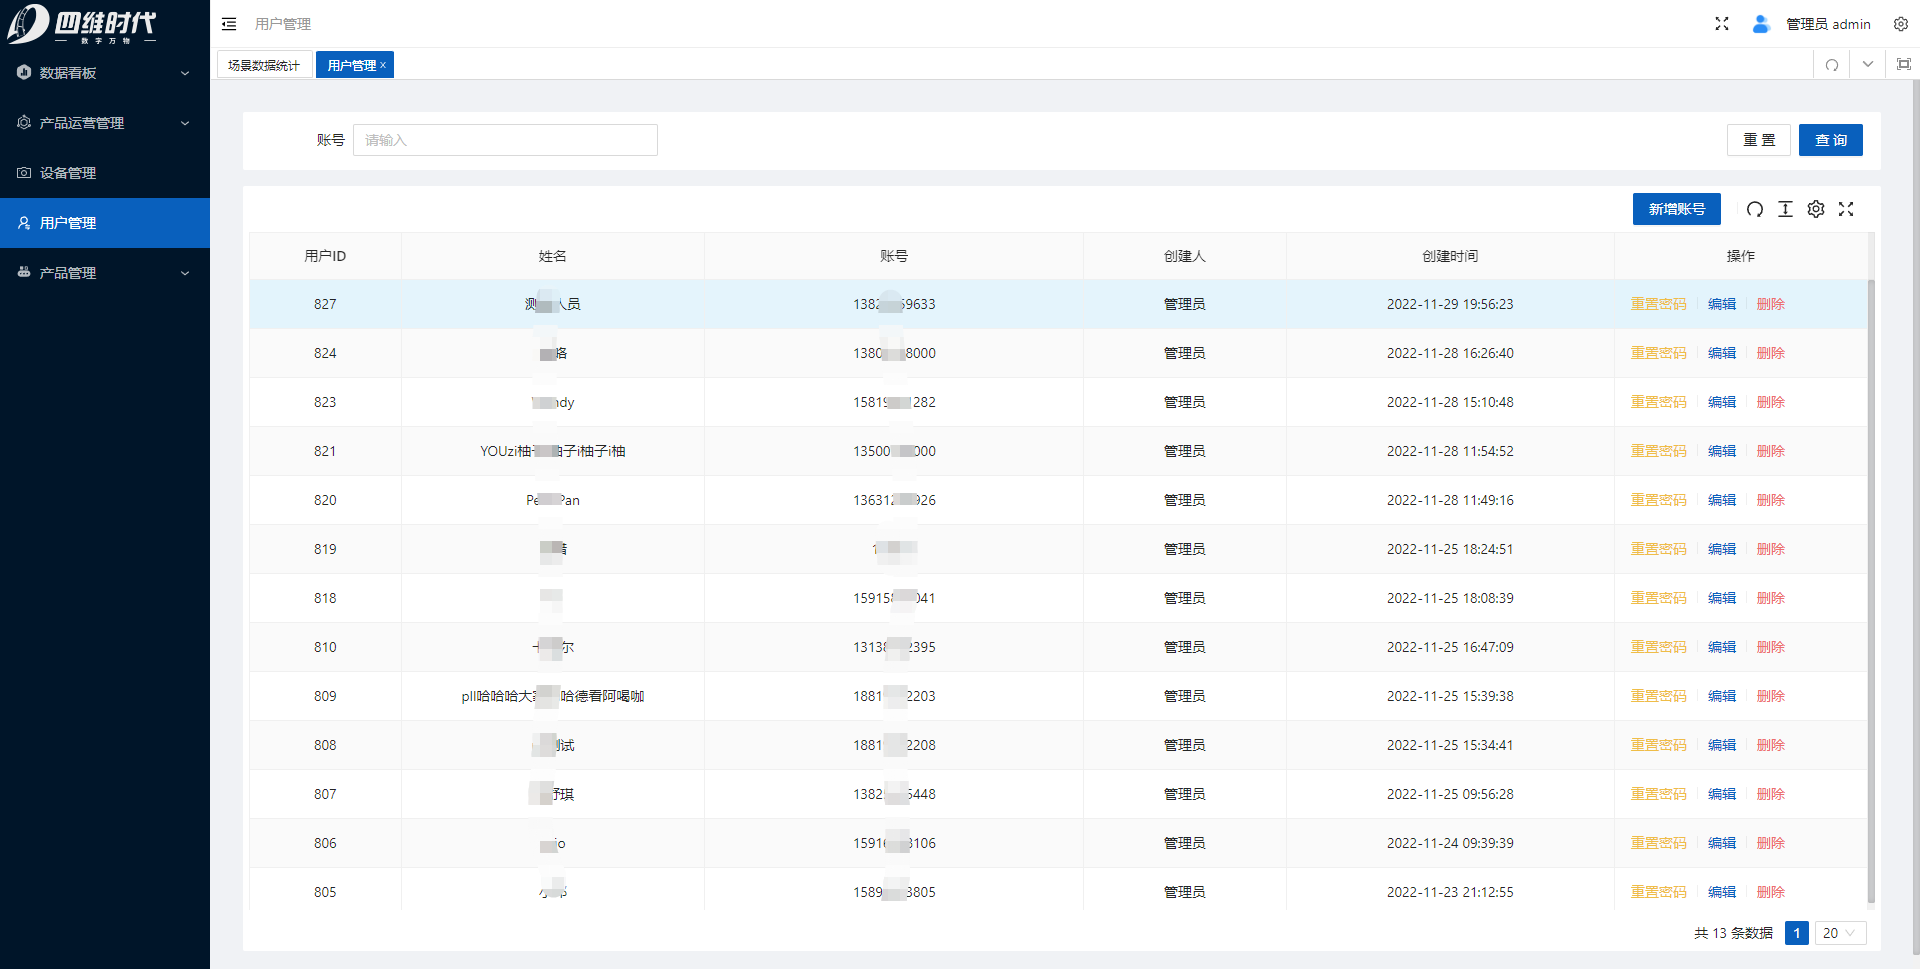Open settings gear in top right header
Screen dimensions: 1920x969
(x=1900, y=24)
